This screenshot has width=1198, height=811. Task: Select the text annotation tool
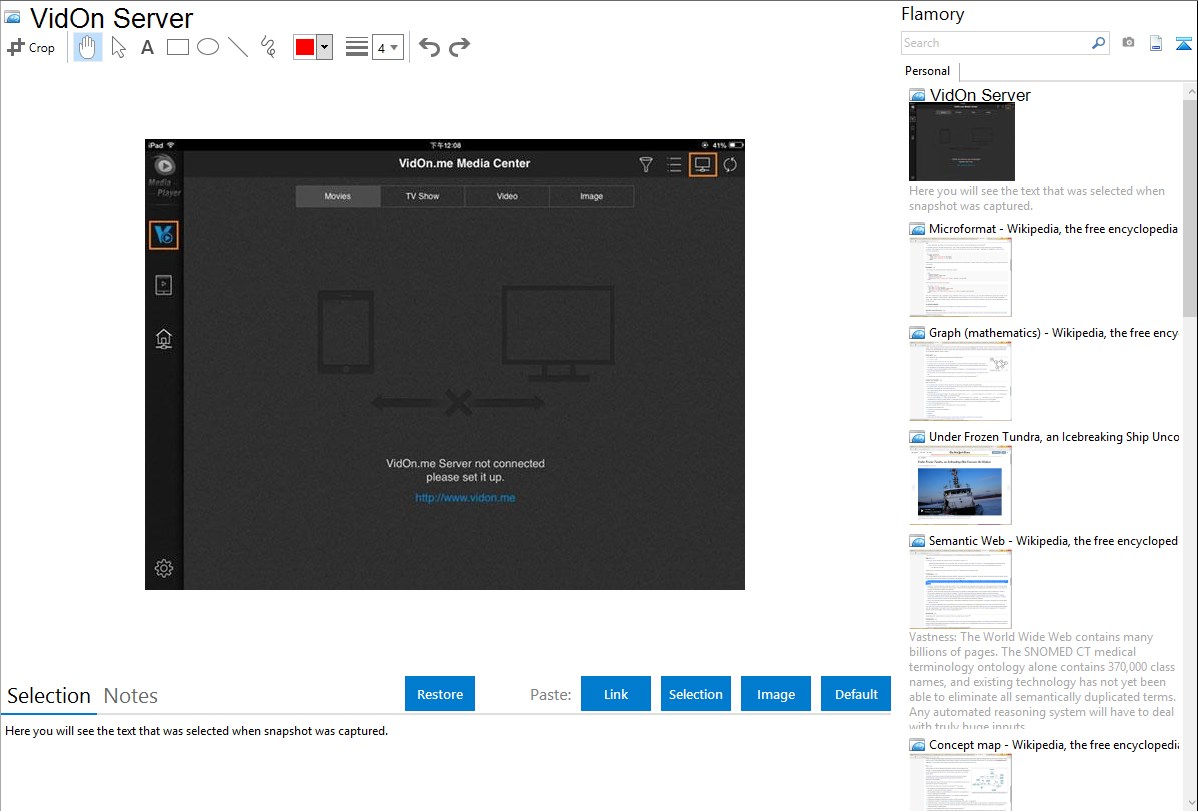pyautogui.click(x=147, y=47)
